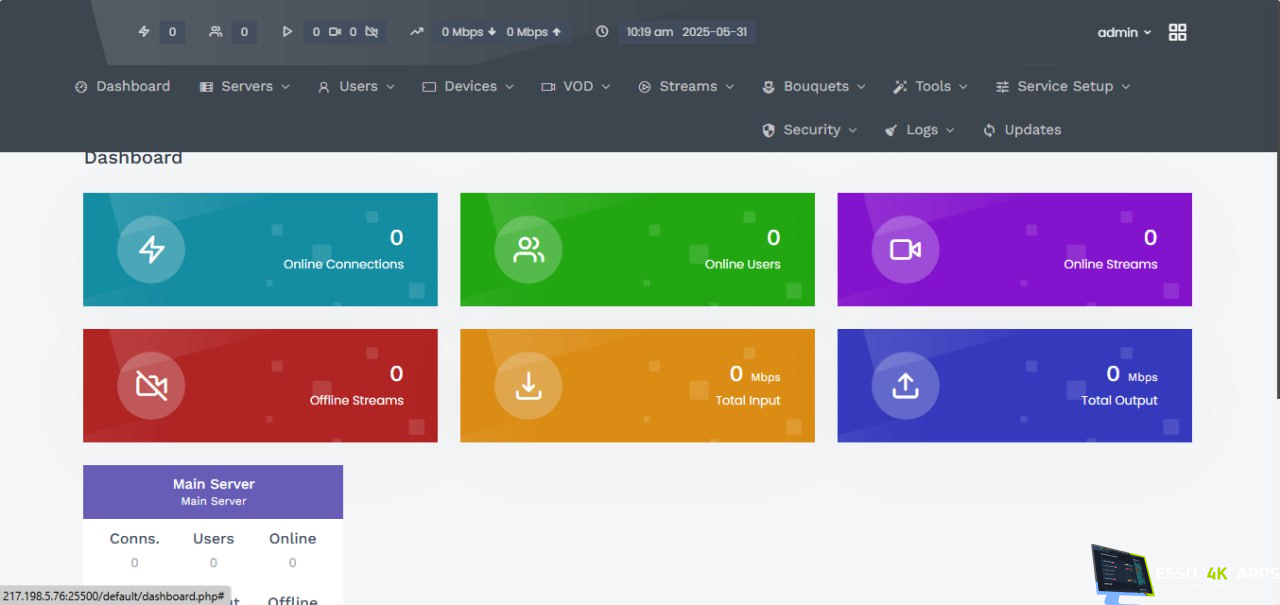Click the online users icon in top bar
Viewport: 1280px width, 605px height.
click(x=216, y=32)
